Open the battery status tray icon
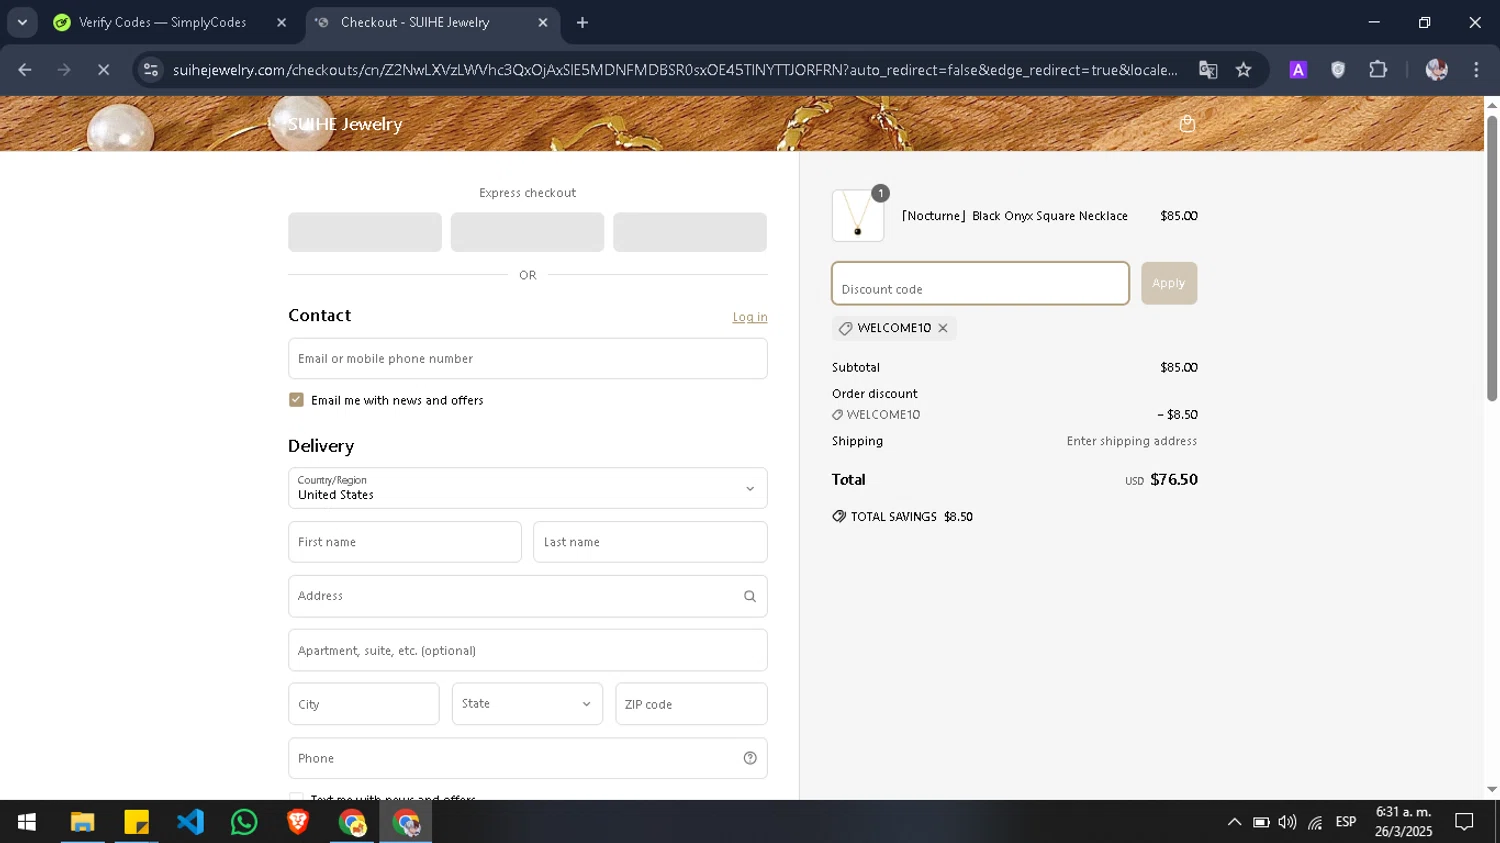Screen dimensions: 1500x843 pos(1261,822)
